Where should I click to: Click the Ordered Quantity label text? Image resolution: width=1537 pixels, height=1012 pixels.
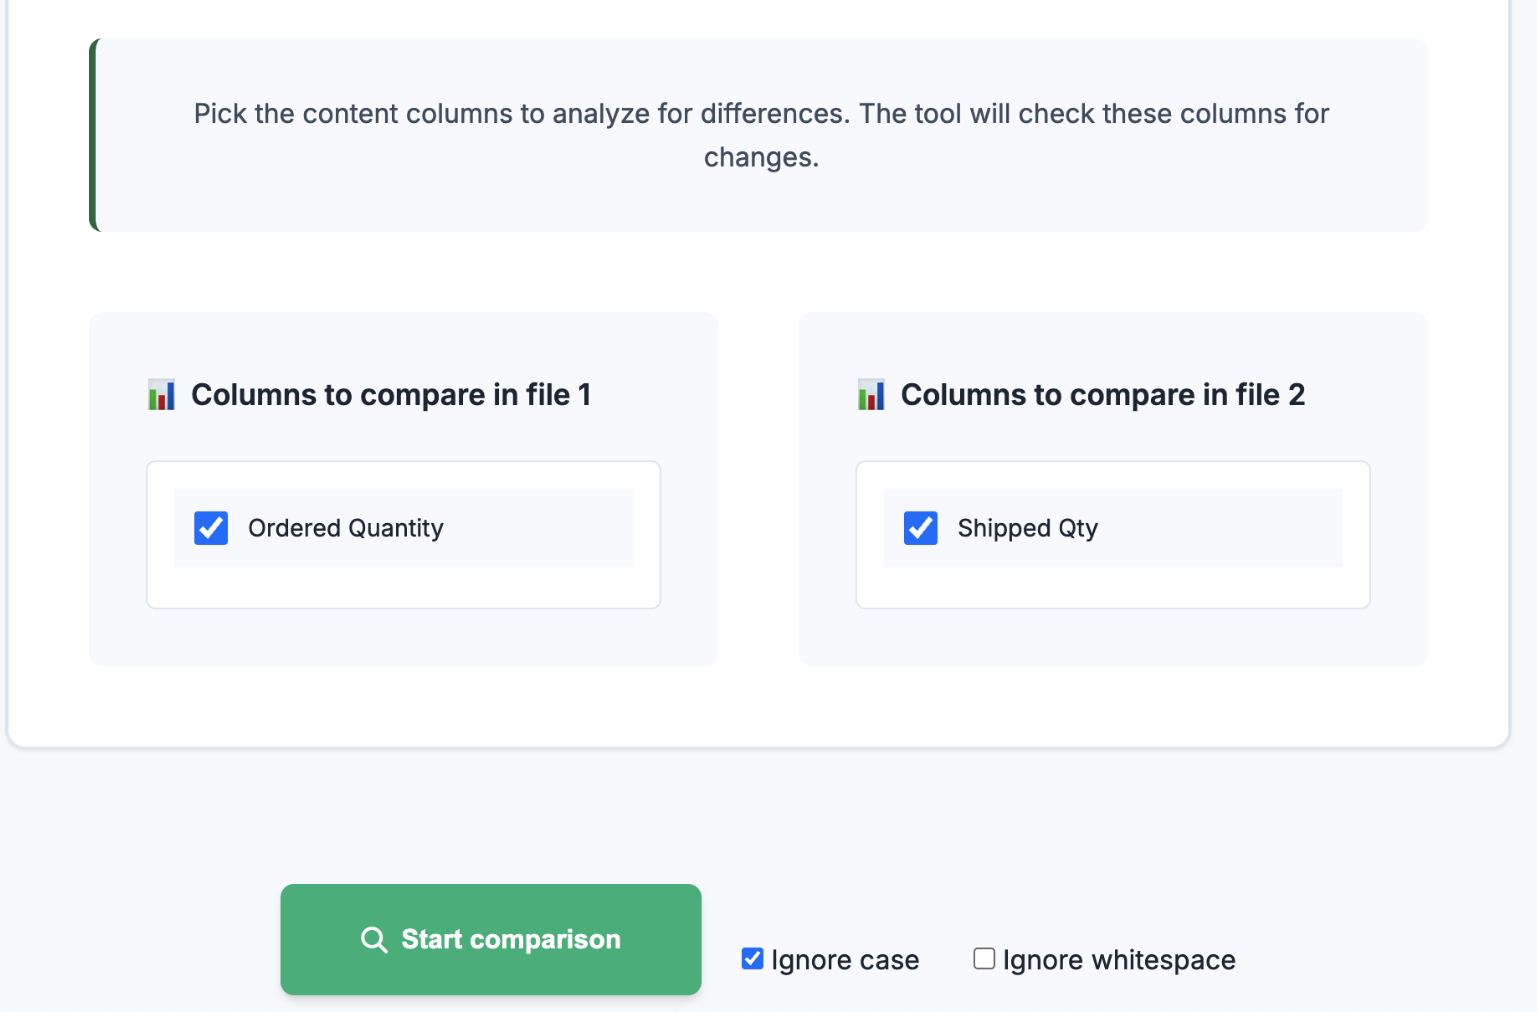coord(345,528)
